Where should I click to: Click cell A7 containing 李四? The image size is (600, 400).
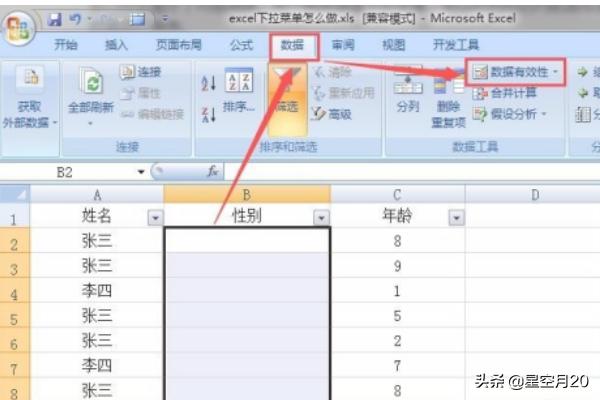click(x=97, y=365)
